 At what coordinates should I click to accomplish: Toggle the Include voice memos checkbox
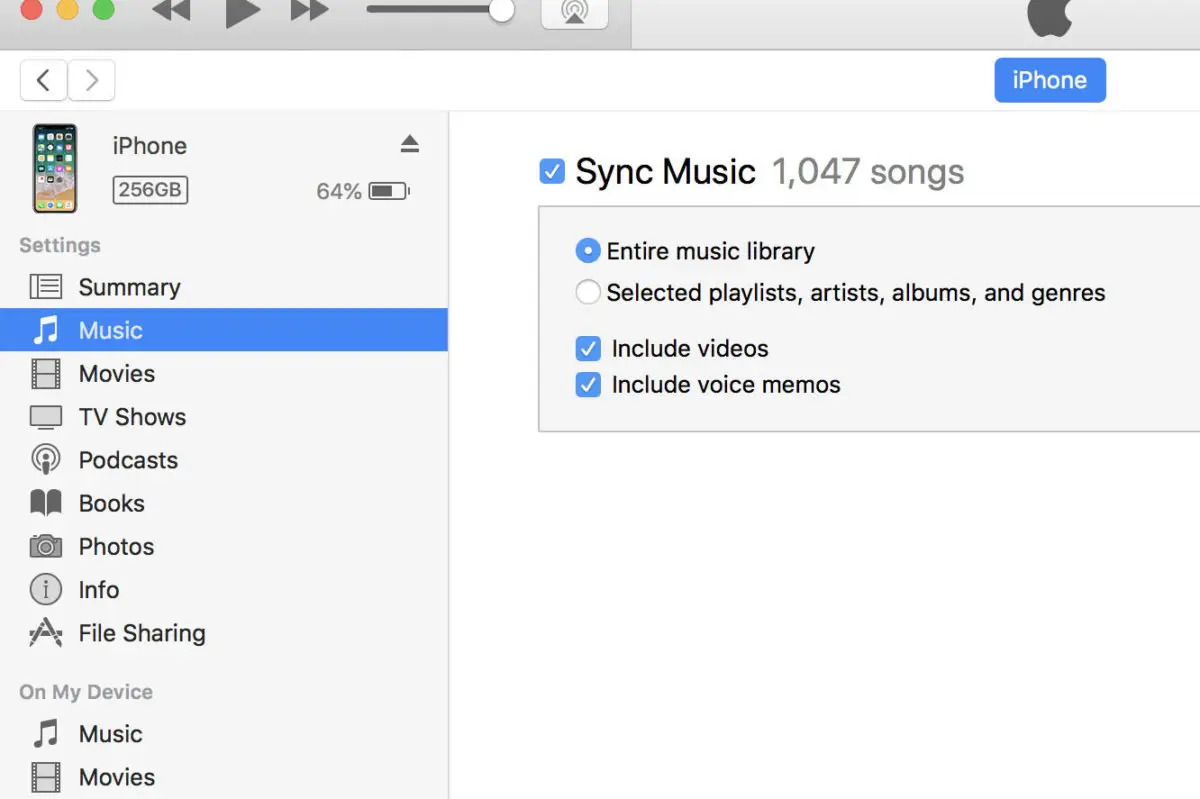pos(588,385)
